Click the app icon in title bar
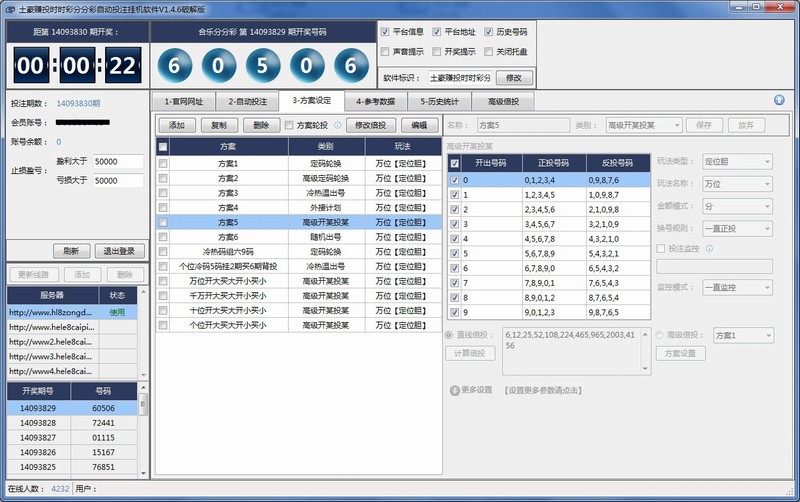 tap(9, 8)
